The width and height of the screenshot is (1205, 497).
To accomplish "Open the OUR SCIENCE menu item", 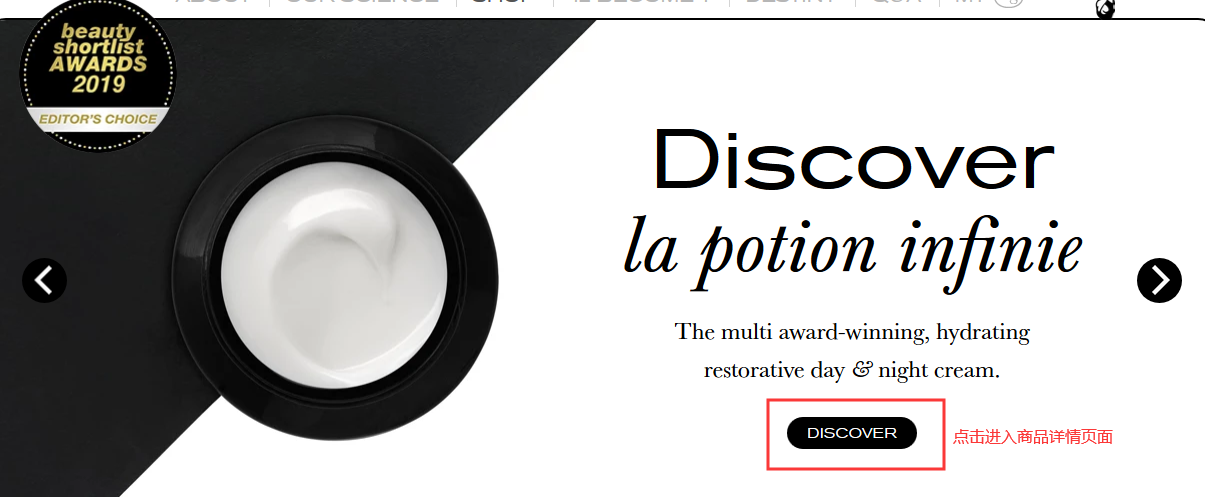I will point(362,2).
